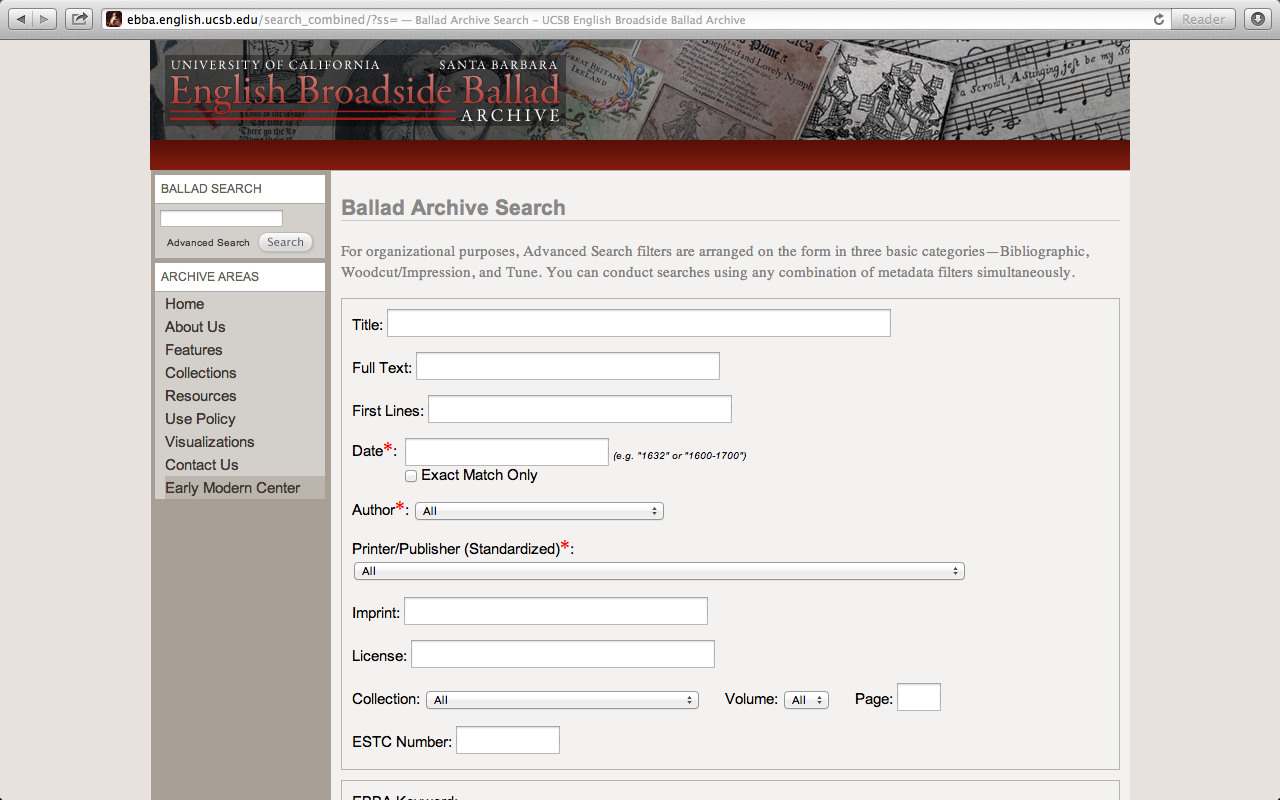1280x800 pixels.
Task: Visit the Early Modern Center link
Action: point(233,488)
